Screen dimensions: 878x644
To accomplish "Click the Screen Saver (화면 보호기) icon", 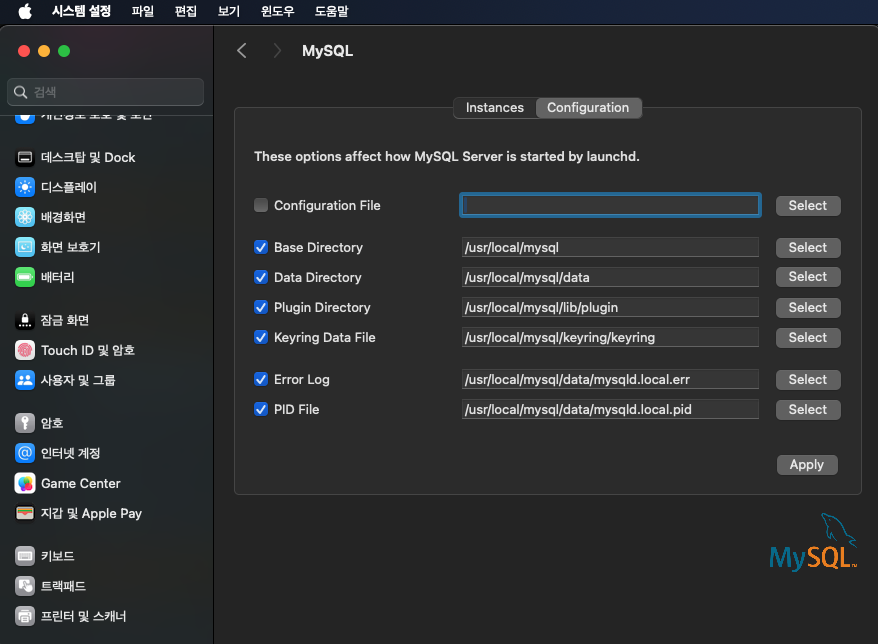I will pyautogui.click(x=25, y=247).
